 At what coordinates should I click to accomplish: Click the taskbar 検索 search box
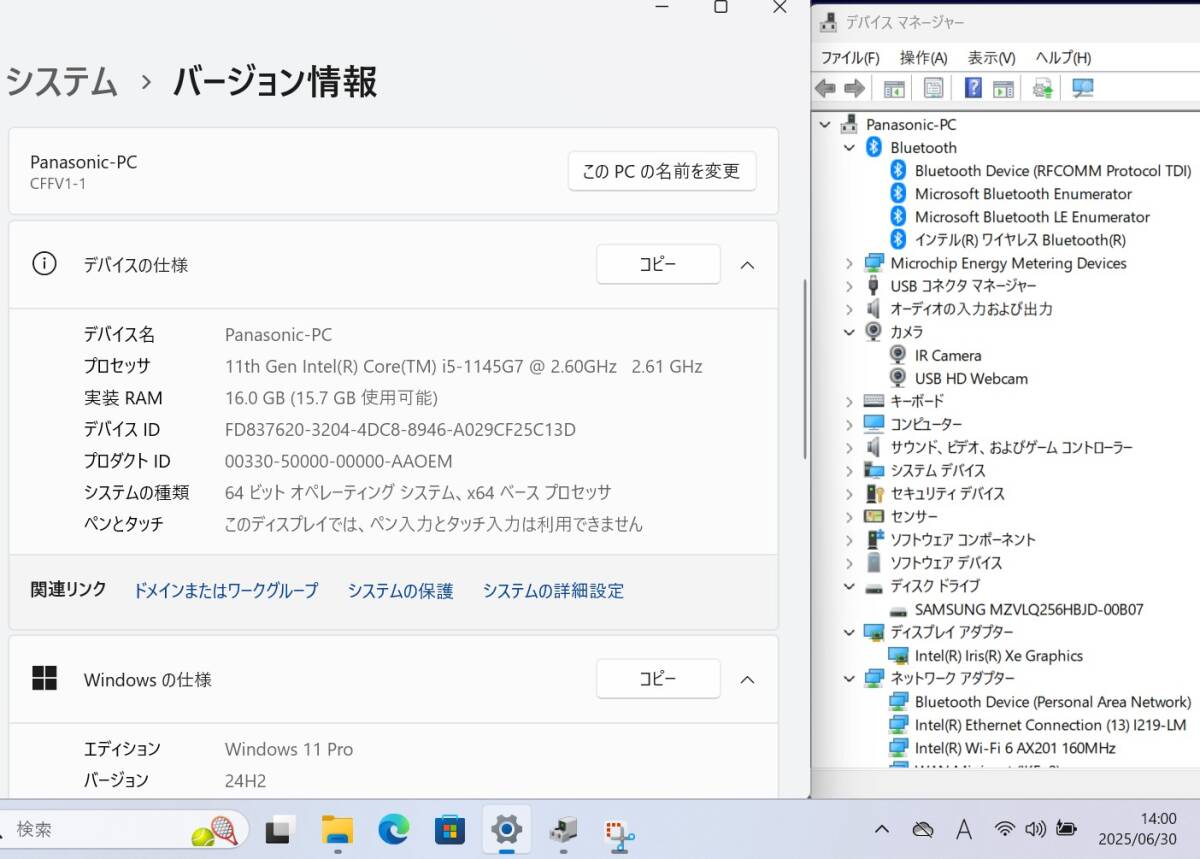pos(100,829)
